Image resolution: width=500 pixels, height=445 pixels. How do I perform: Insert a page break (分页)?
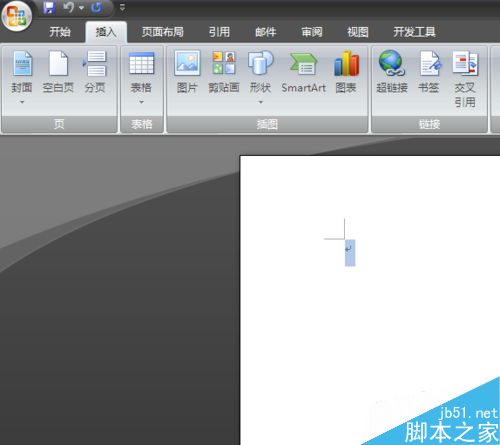(95, 72)
